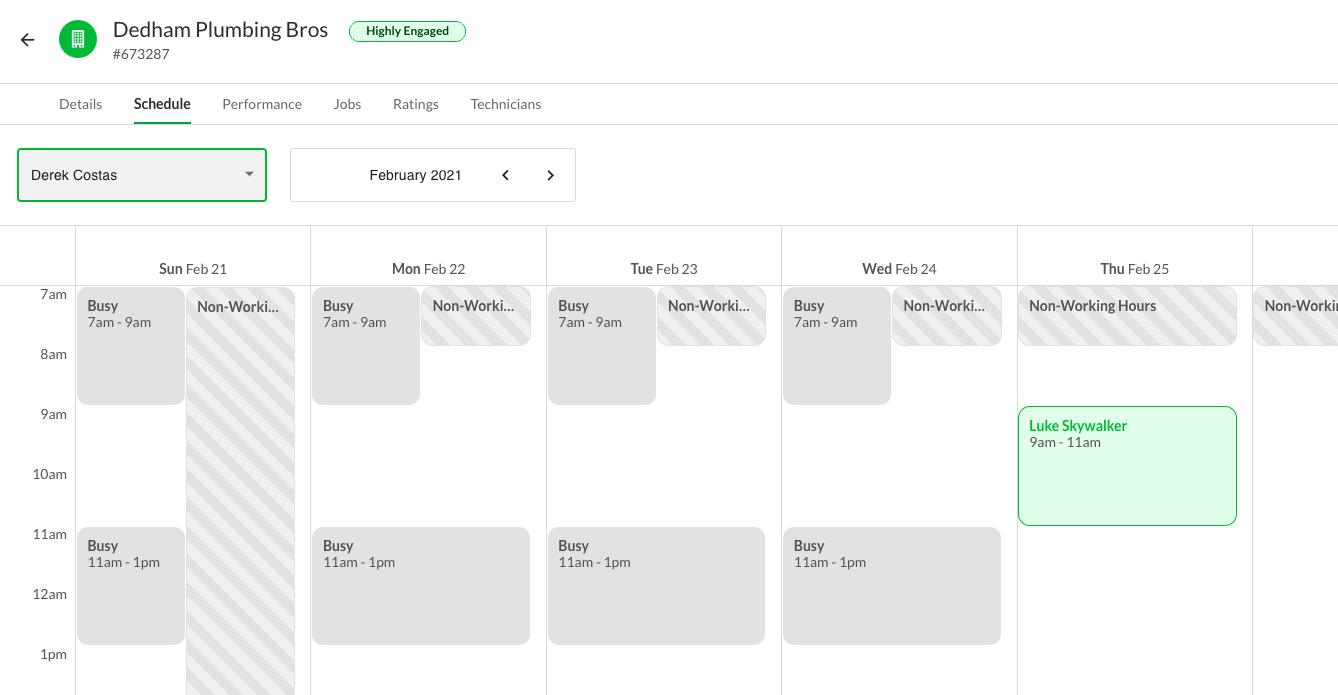Open the Luke Skywalker 9am appointment
Viewport: 1338px width, 695px height.
point(1127,465)
